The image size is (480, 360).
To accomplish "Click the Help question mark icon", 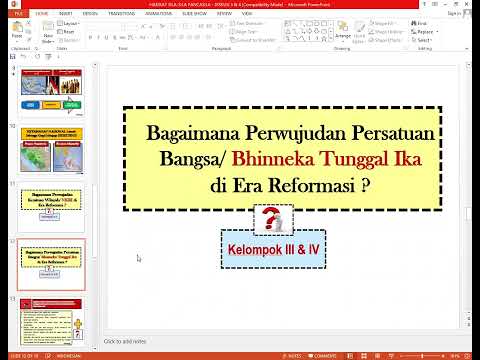I will [x=424, y=4].
